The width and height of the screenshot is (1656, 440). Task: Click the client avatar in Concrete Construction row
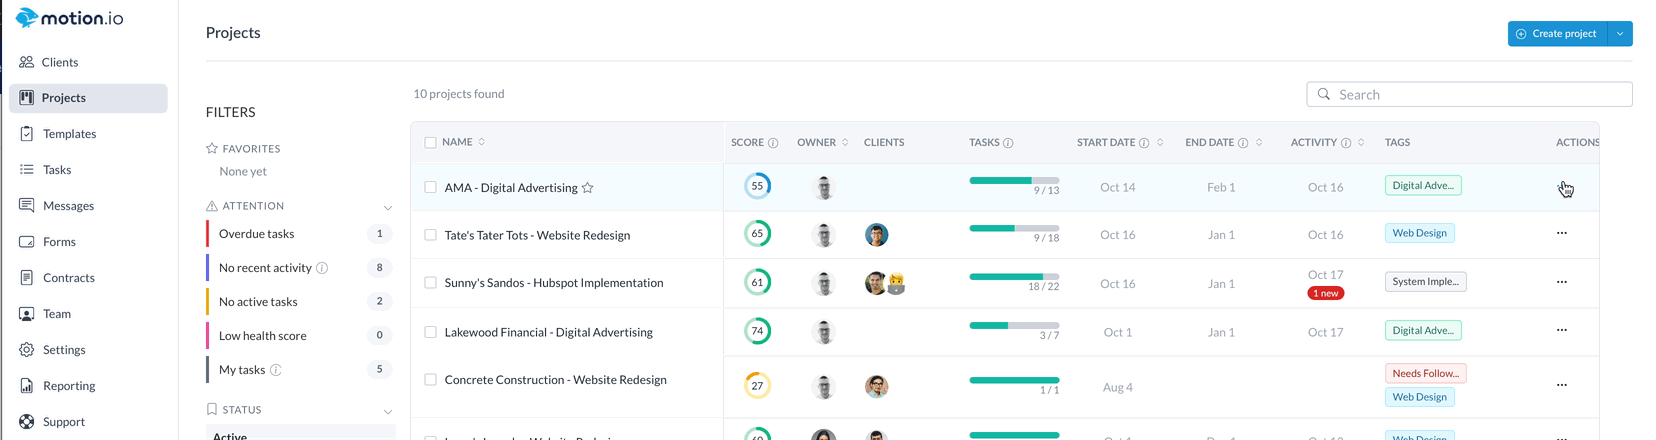click(877, 387)
